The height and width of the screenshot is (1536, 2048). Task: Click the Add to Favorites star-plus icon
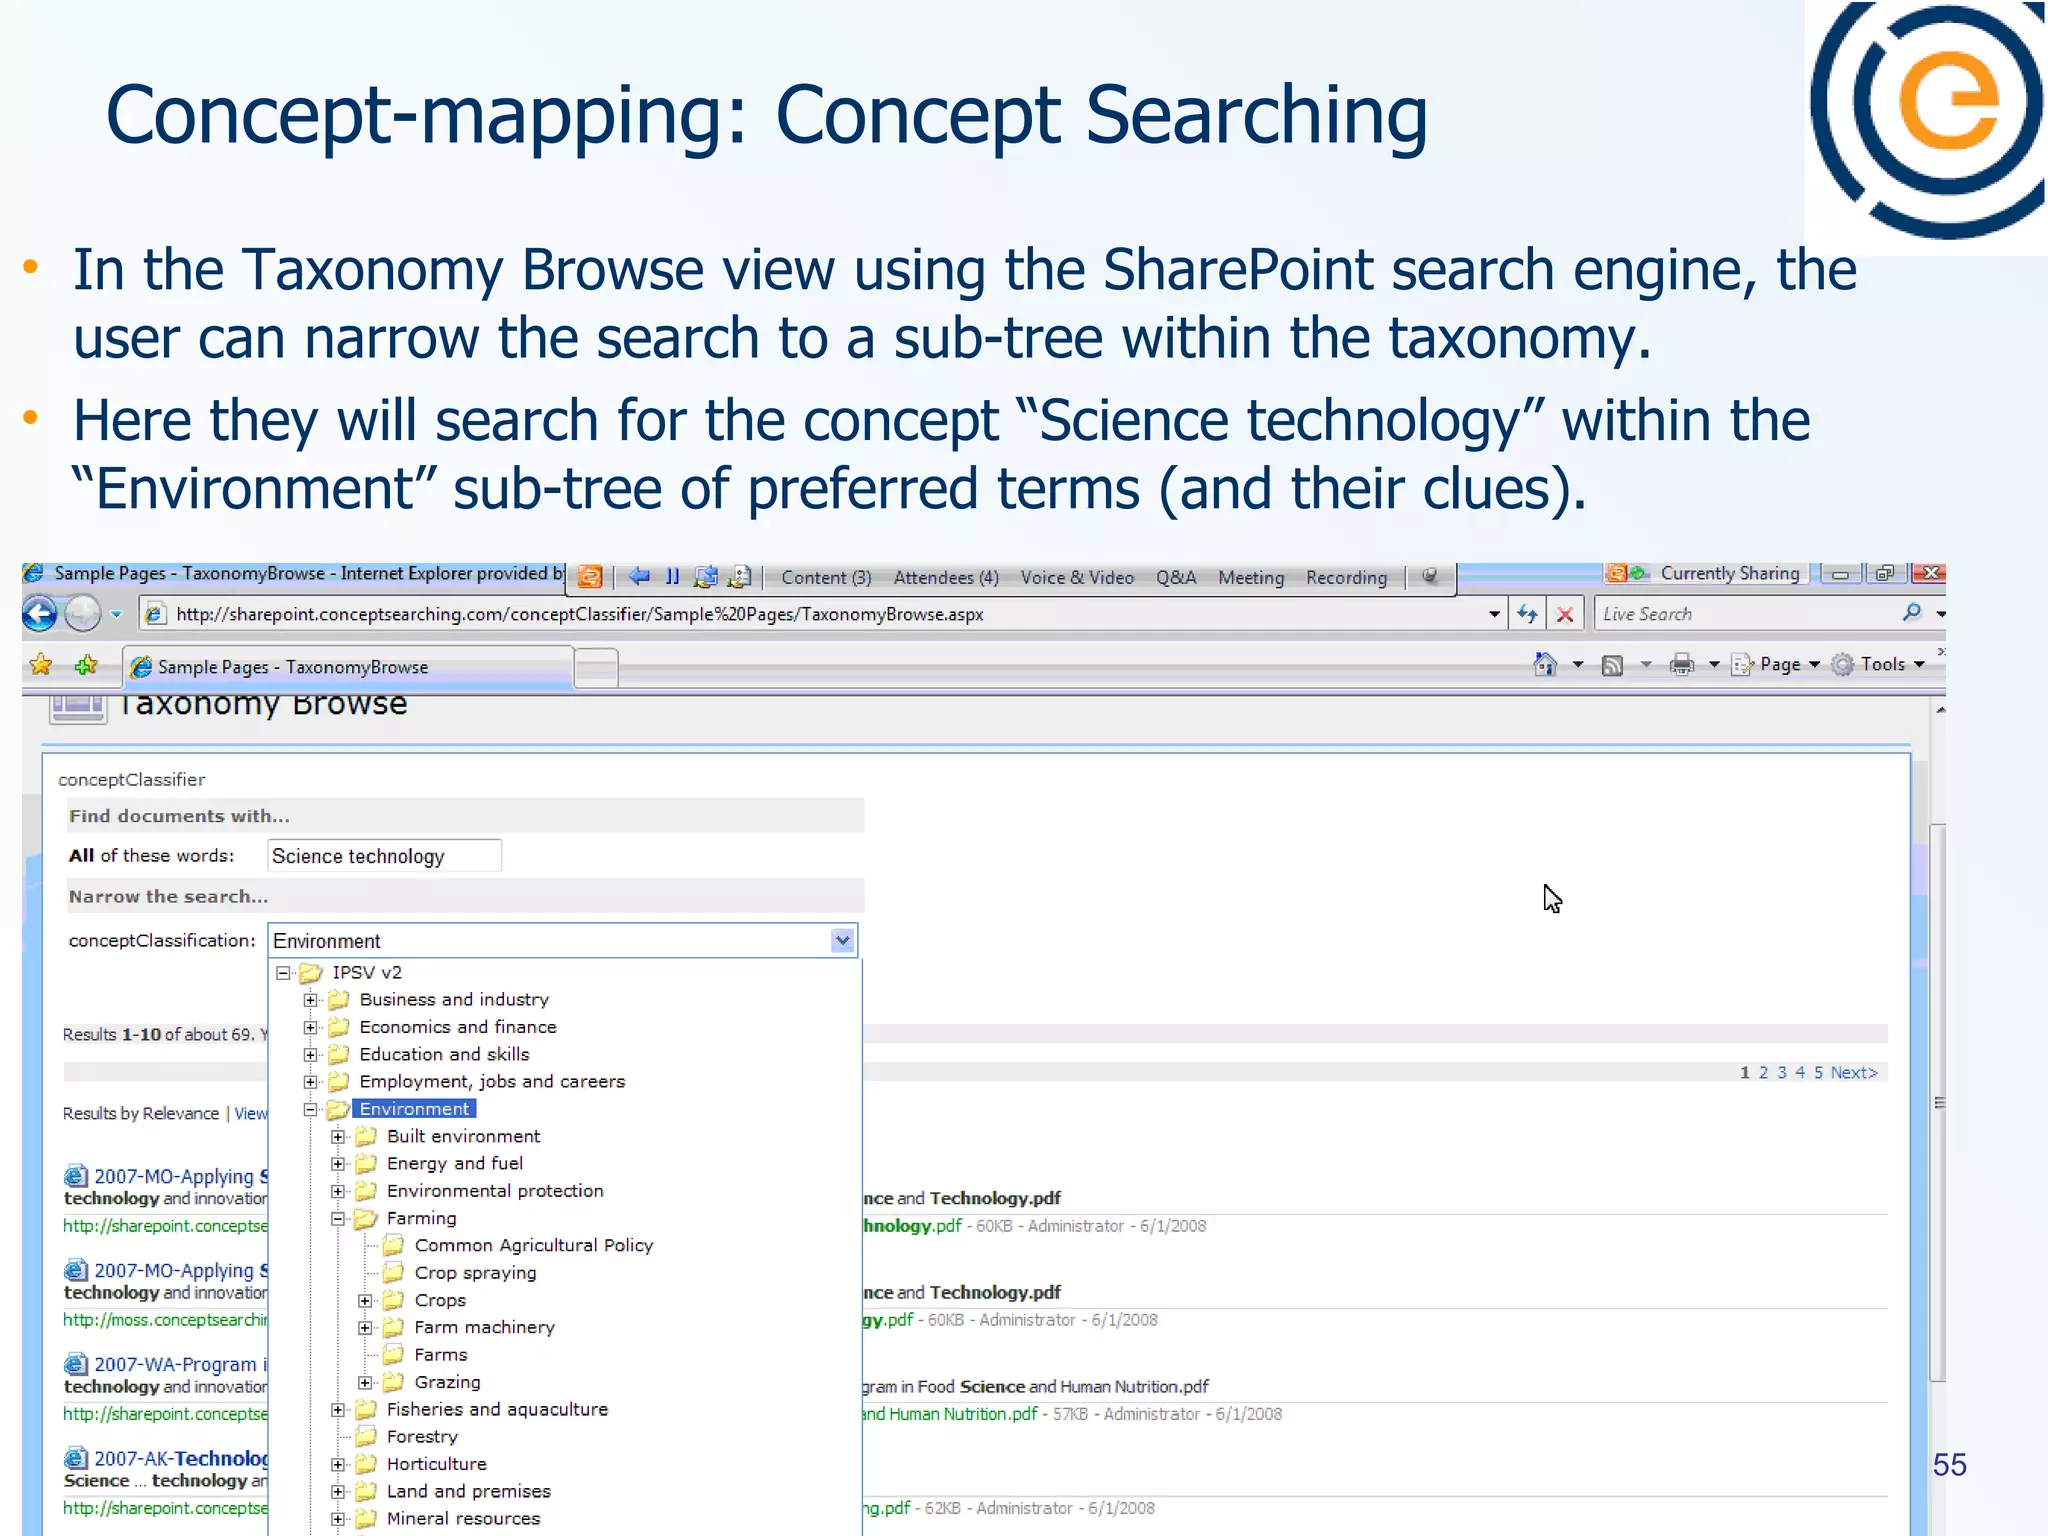pos(86,665)
